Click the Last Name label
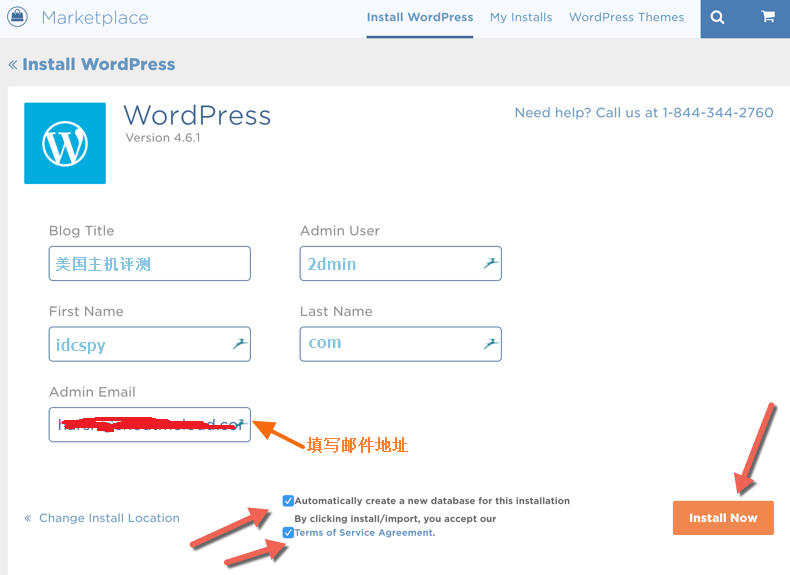 (x=336, y=311)
